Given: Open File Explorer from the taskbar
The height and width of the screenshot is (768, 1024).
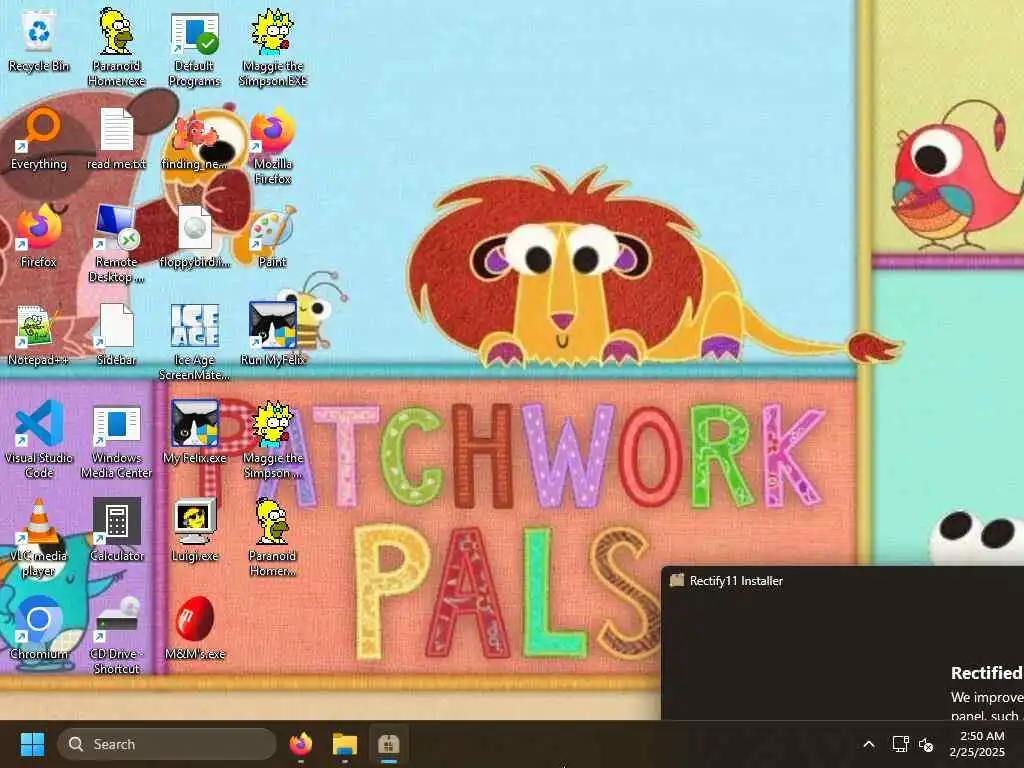Looking at the screenshot, I should coord(345,744).
